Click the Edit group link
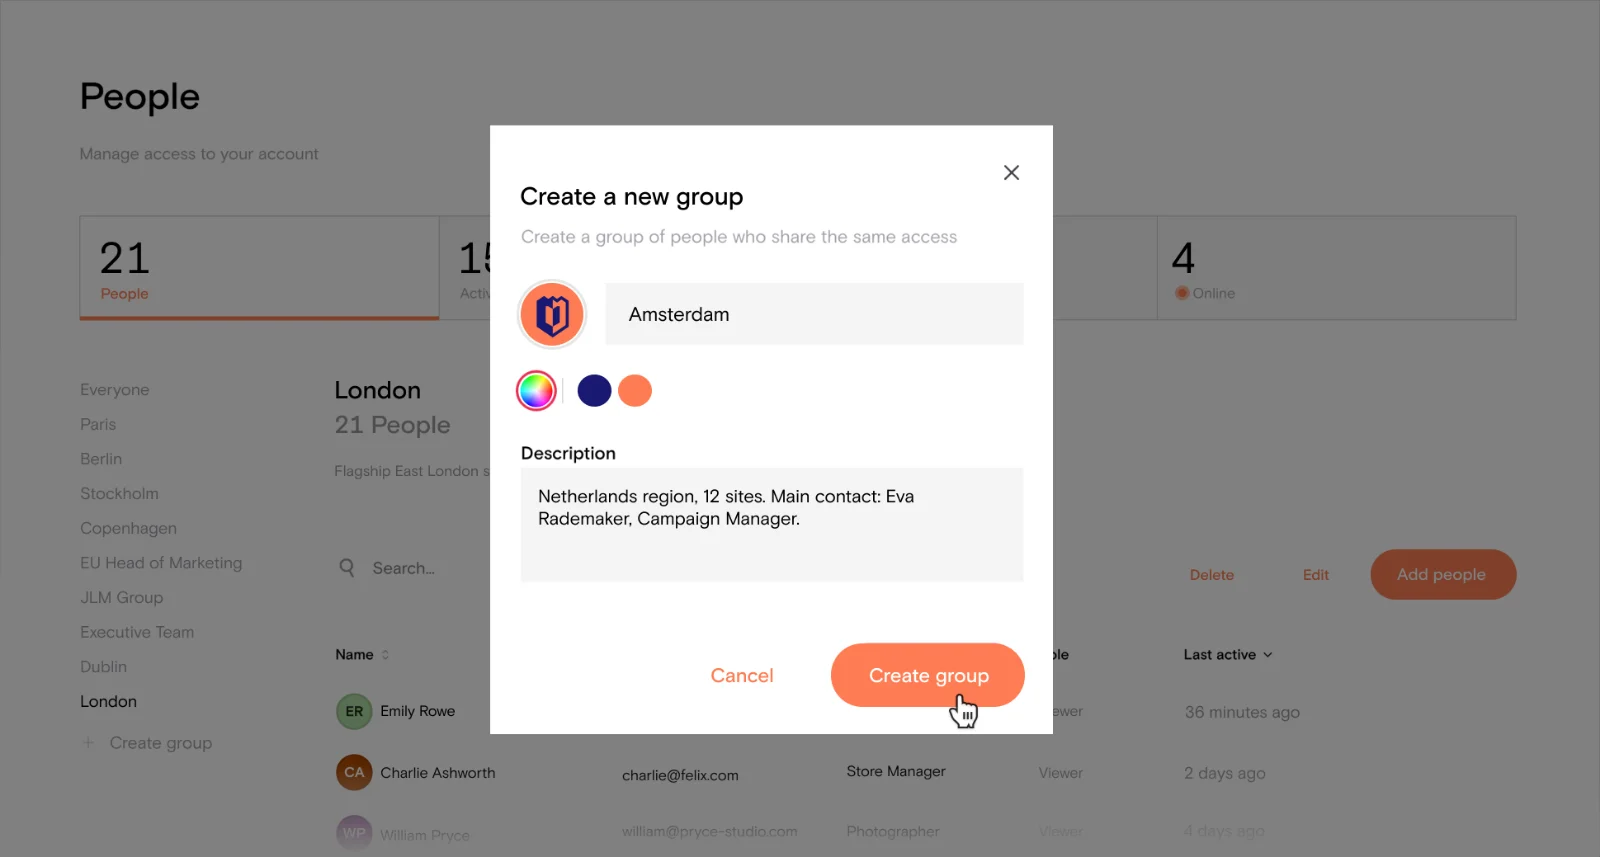 click(x=1316, y=575)
